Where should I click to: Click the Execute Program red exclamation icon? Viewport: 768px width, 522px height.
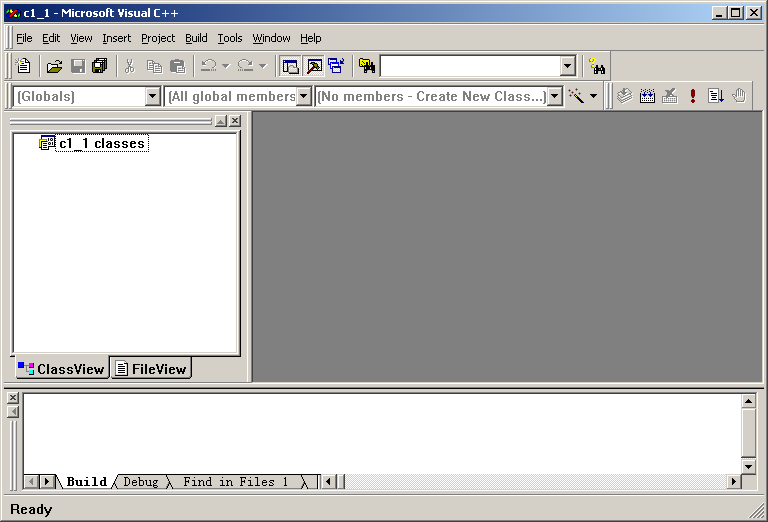693,95
